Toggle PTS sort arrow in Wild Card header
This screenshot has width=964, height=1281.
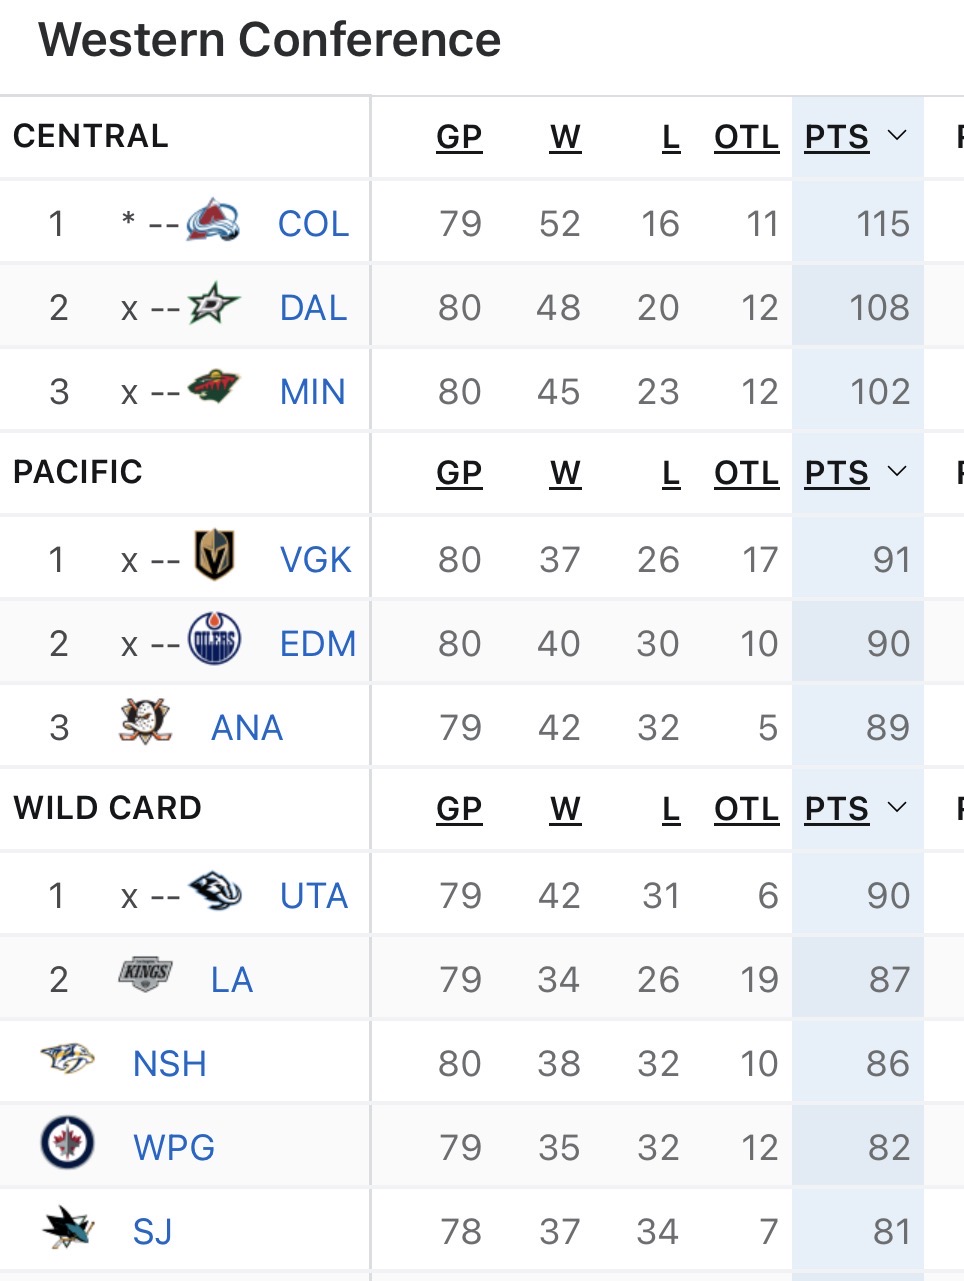click(x=897, y=808)
